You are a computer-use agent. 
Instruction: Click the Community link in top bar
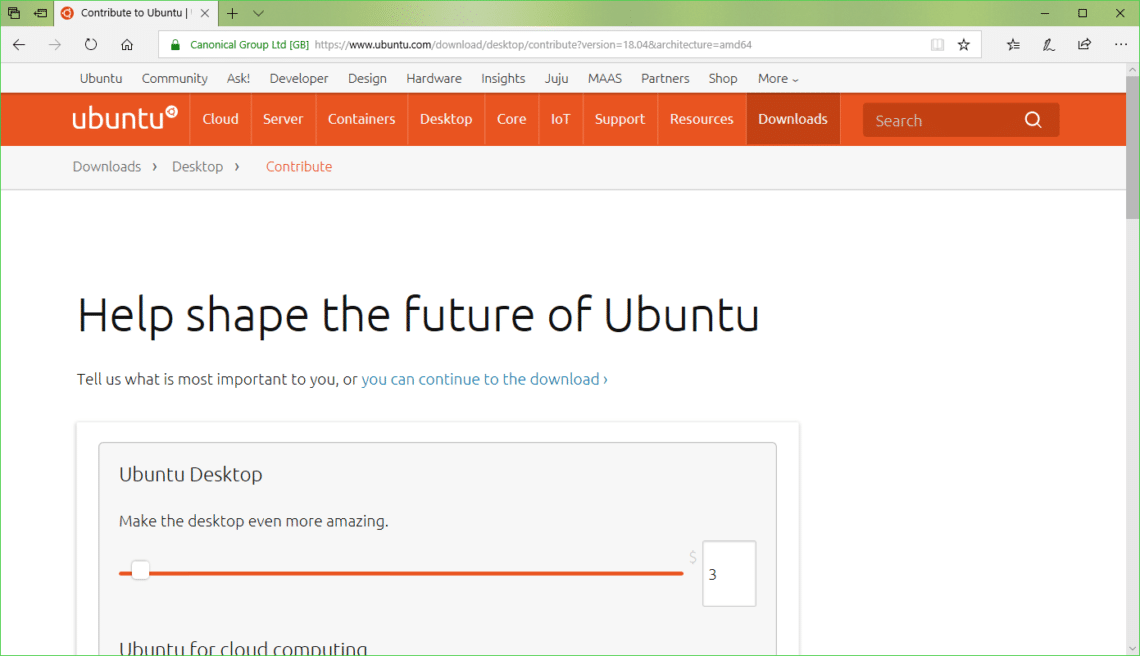click(x=174, y=79)
